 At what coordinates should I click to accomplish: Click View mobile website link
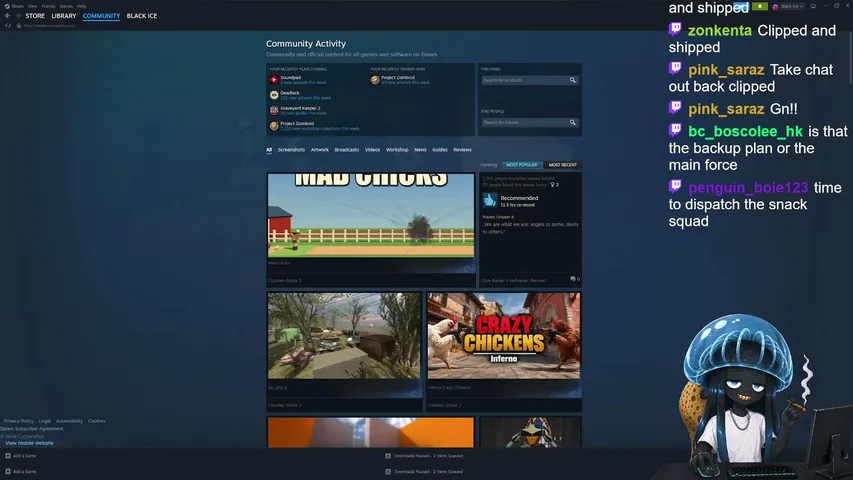click(29, 443)
